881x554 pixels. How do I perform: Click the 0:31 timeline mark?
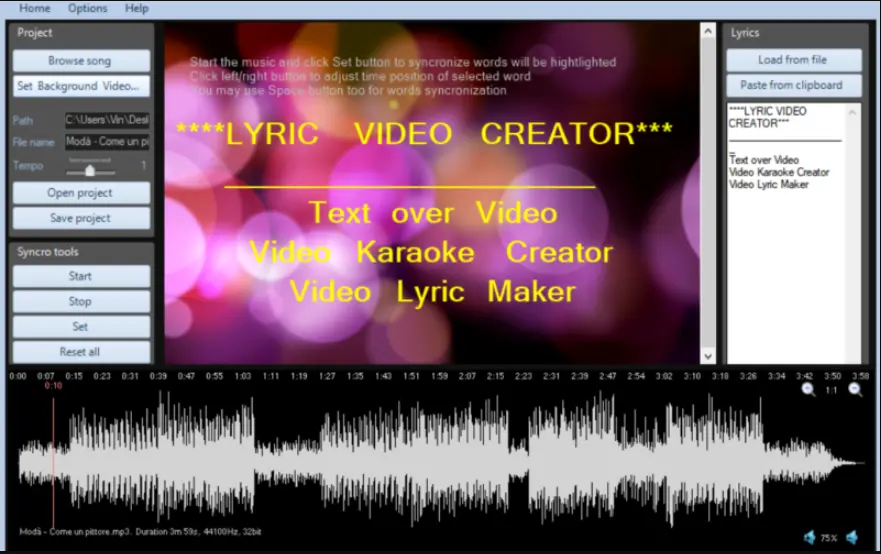130,376
